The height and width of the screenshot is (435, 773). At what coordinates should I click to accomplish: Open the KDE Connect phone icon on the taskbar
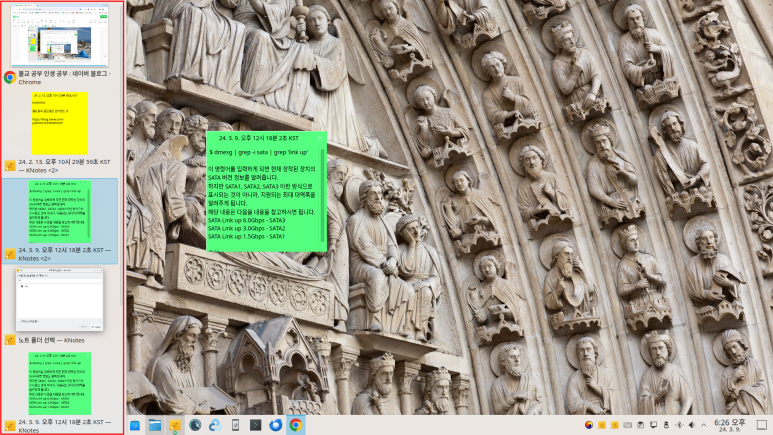coord(235,425)
